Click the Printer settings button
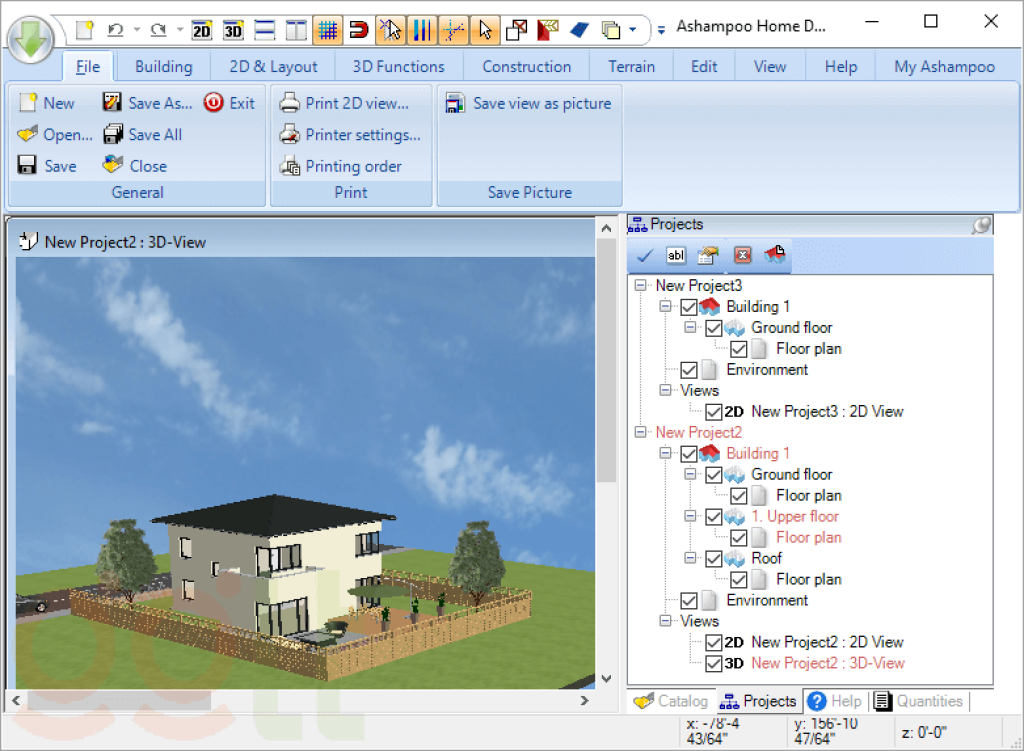The image size is (1024, 751). pos(350,135)
